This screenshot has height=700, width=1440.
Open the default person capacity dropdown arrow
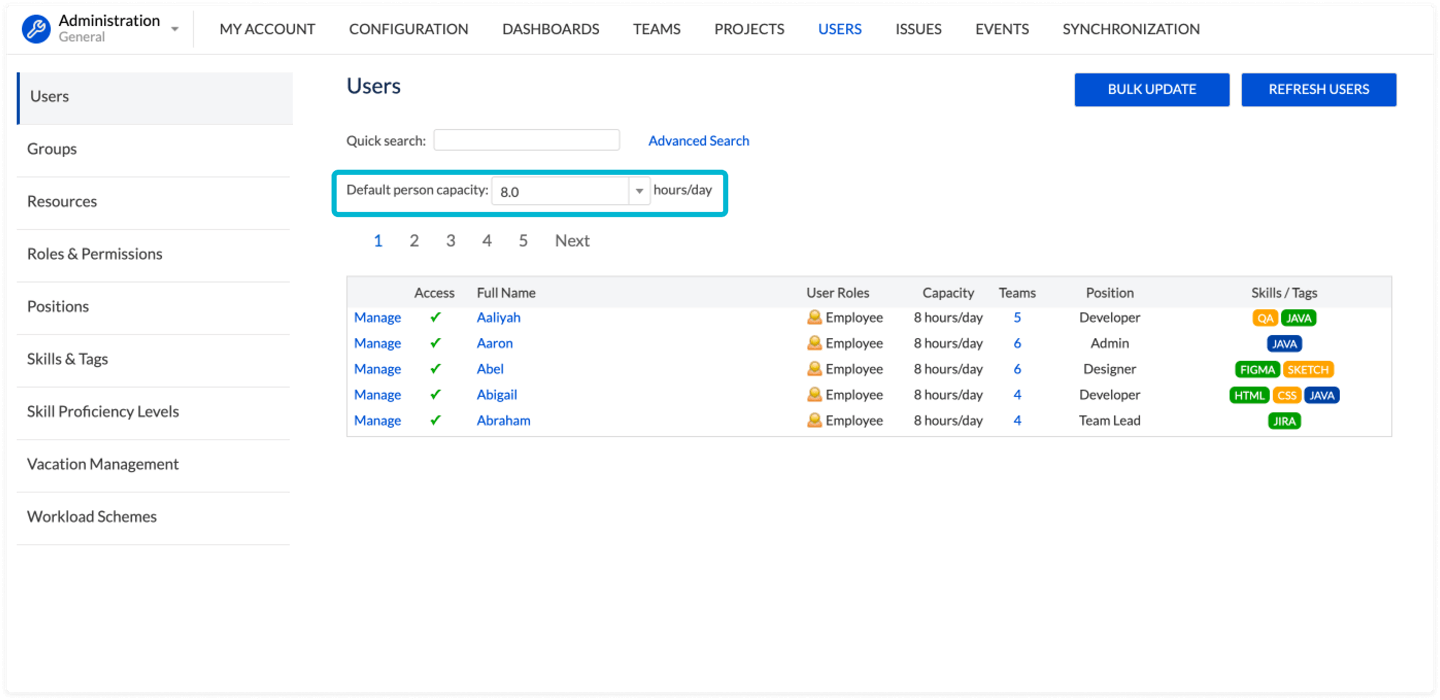pos(639,191)
